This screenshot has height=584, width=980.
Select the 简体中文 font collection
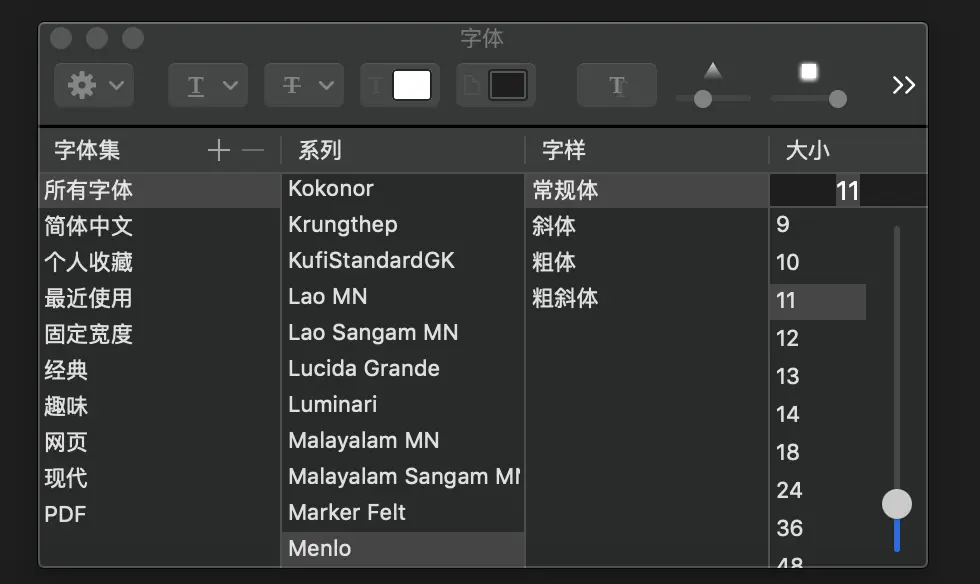tap(87, 226)
